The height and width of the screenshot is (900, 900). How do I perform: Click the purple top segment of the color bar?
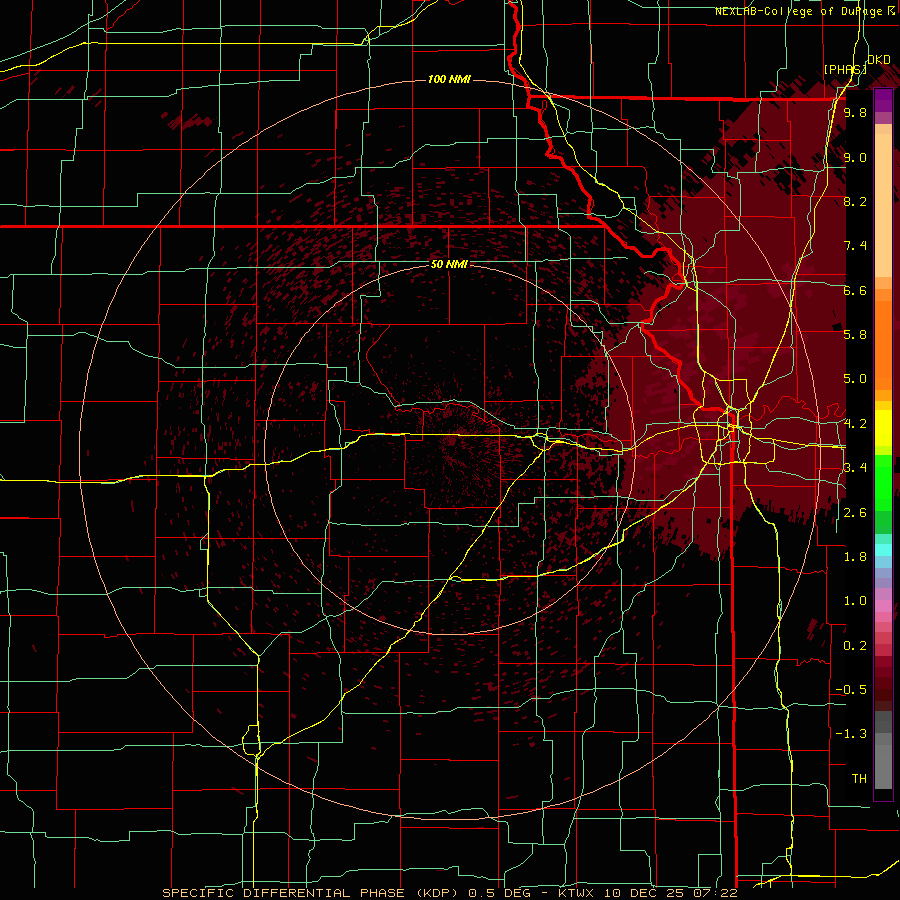(883, 100)
